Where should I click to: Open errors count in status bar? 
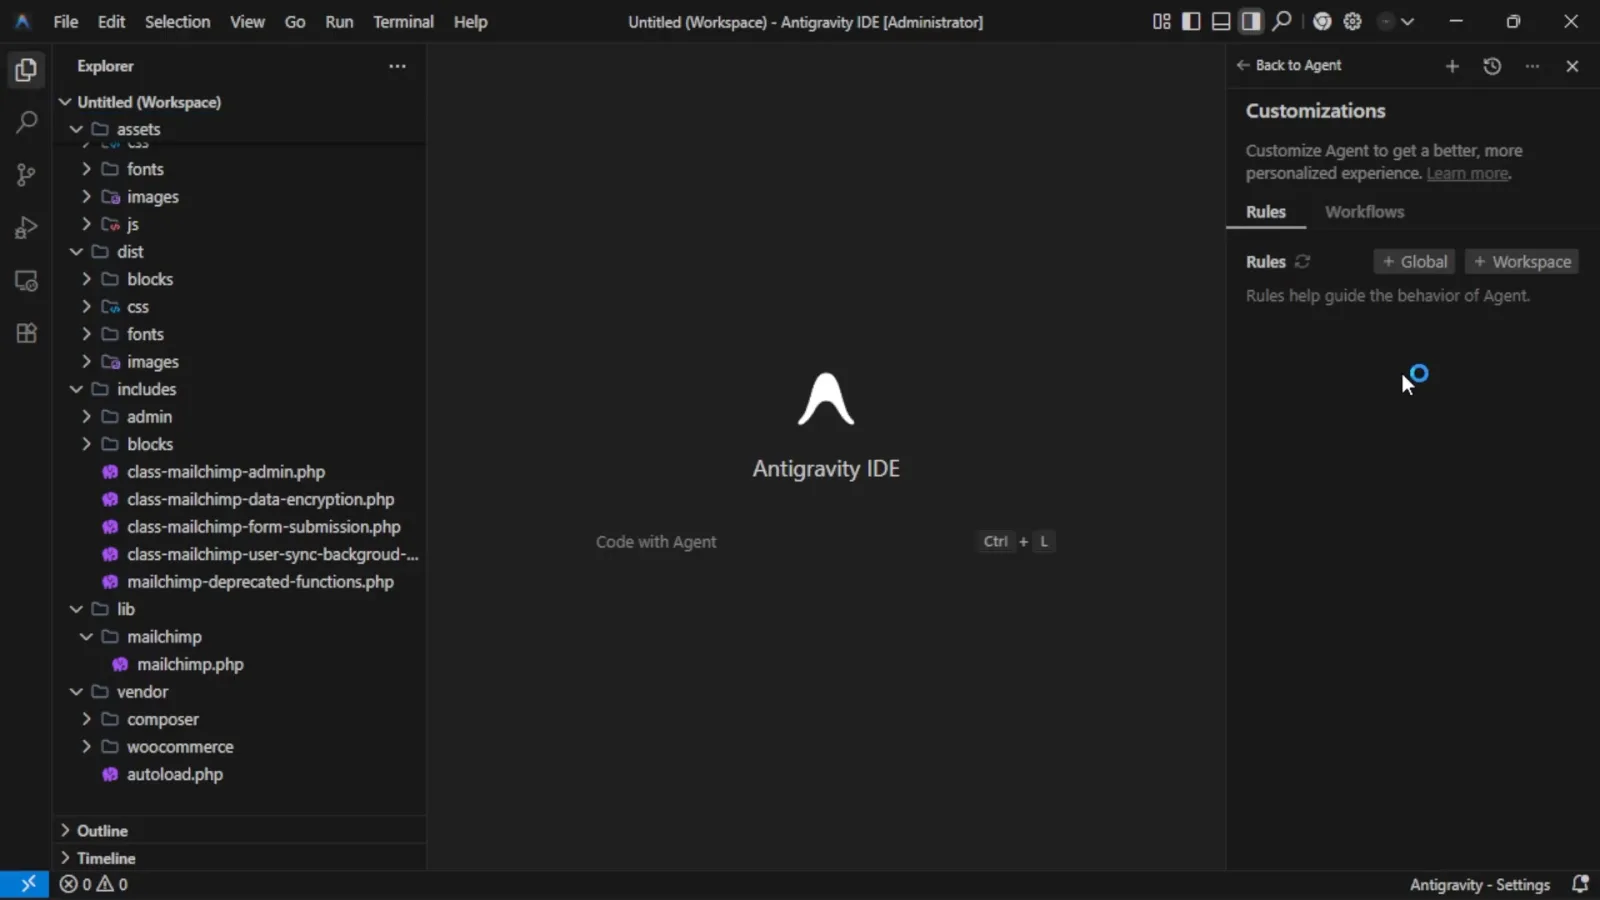[75, 884]
